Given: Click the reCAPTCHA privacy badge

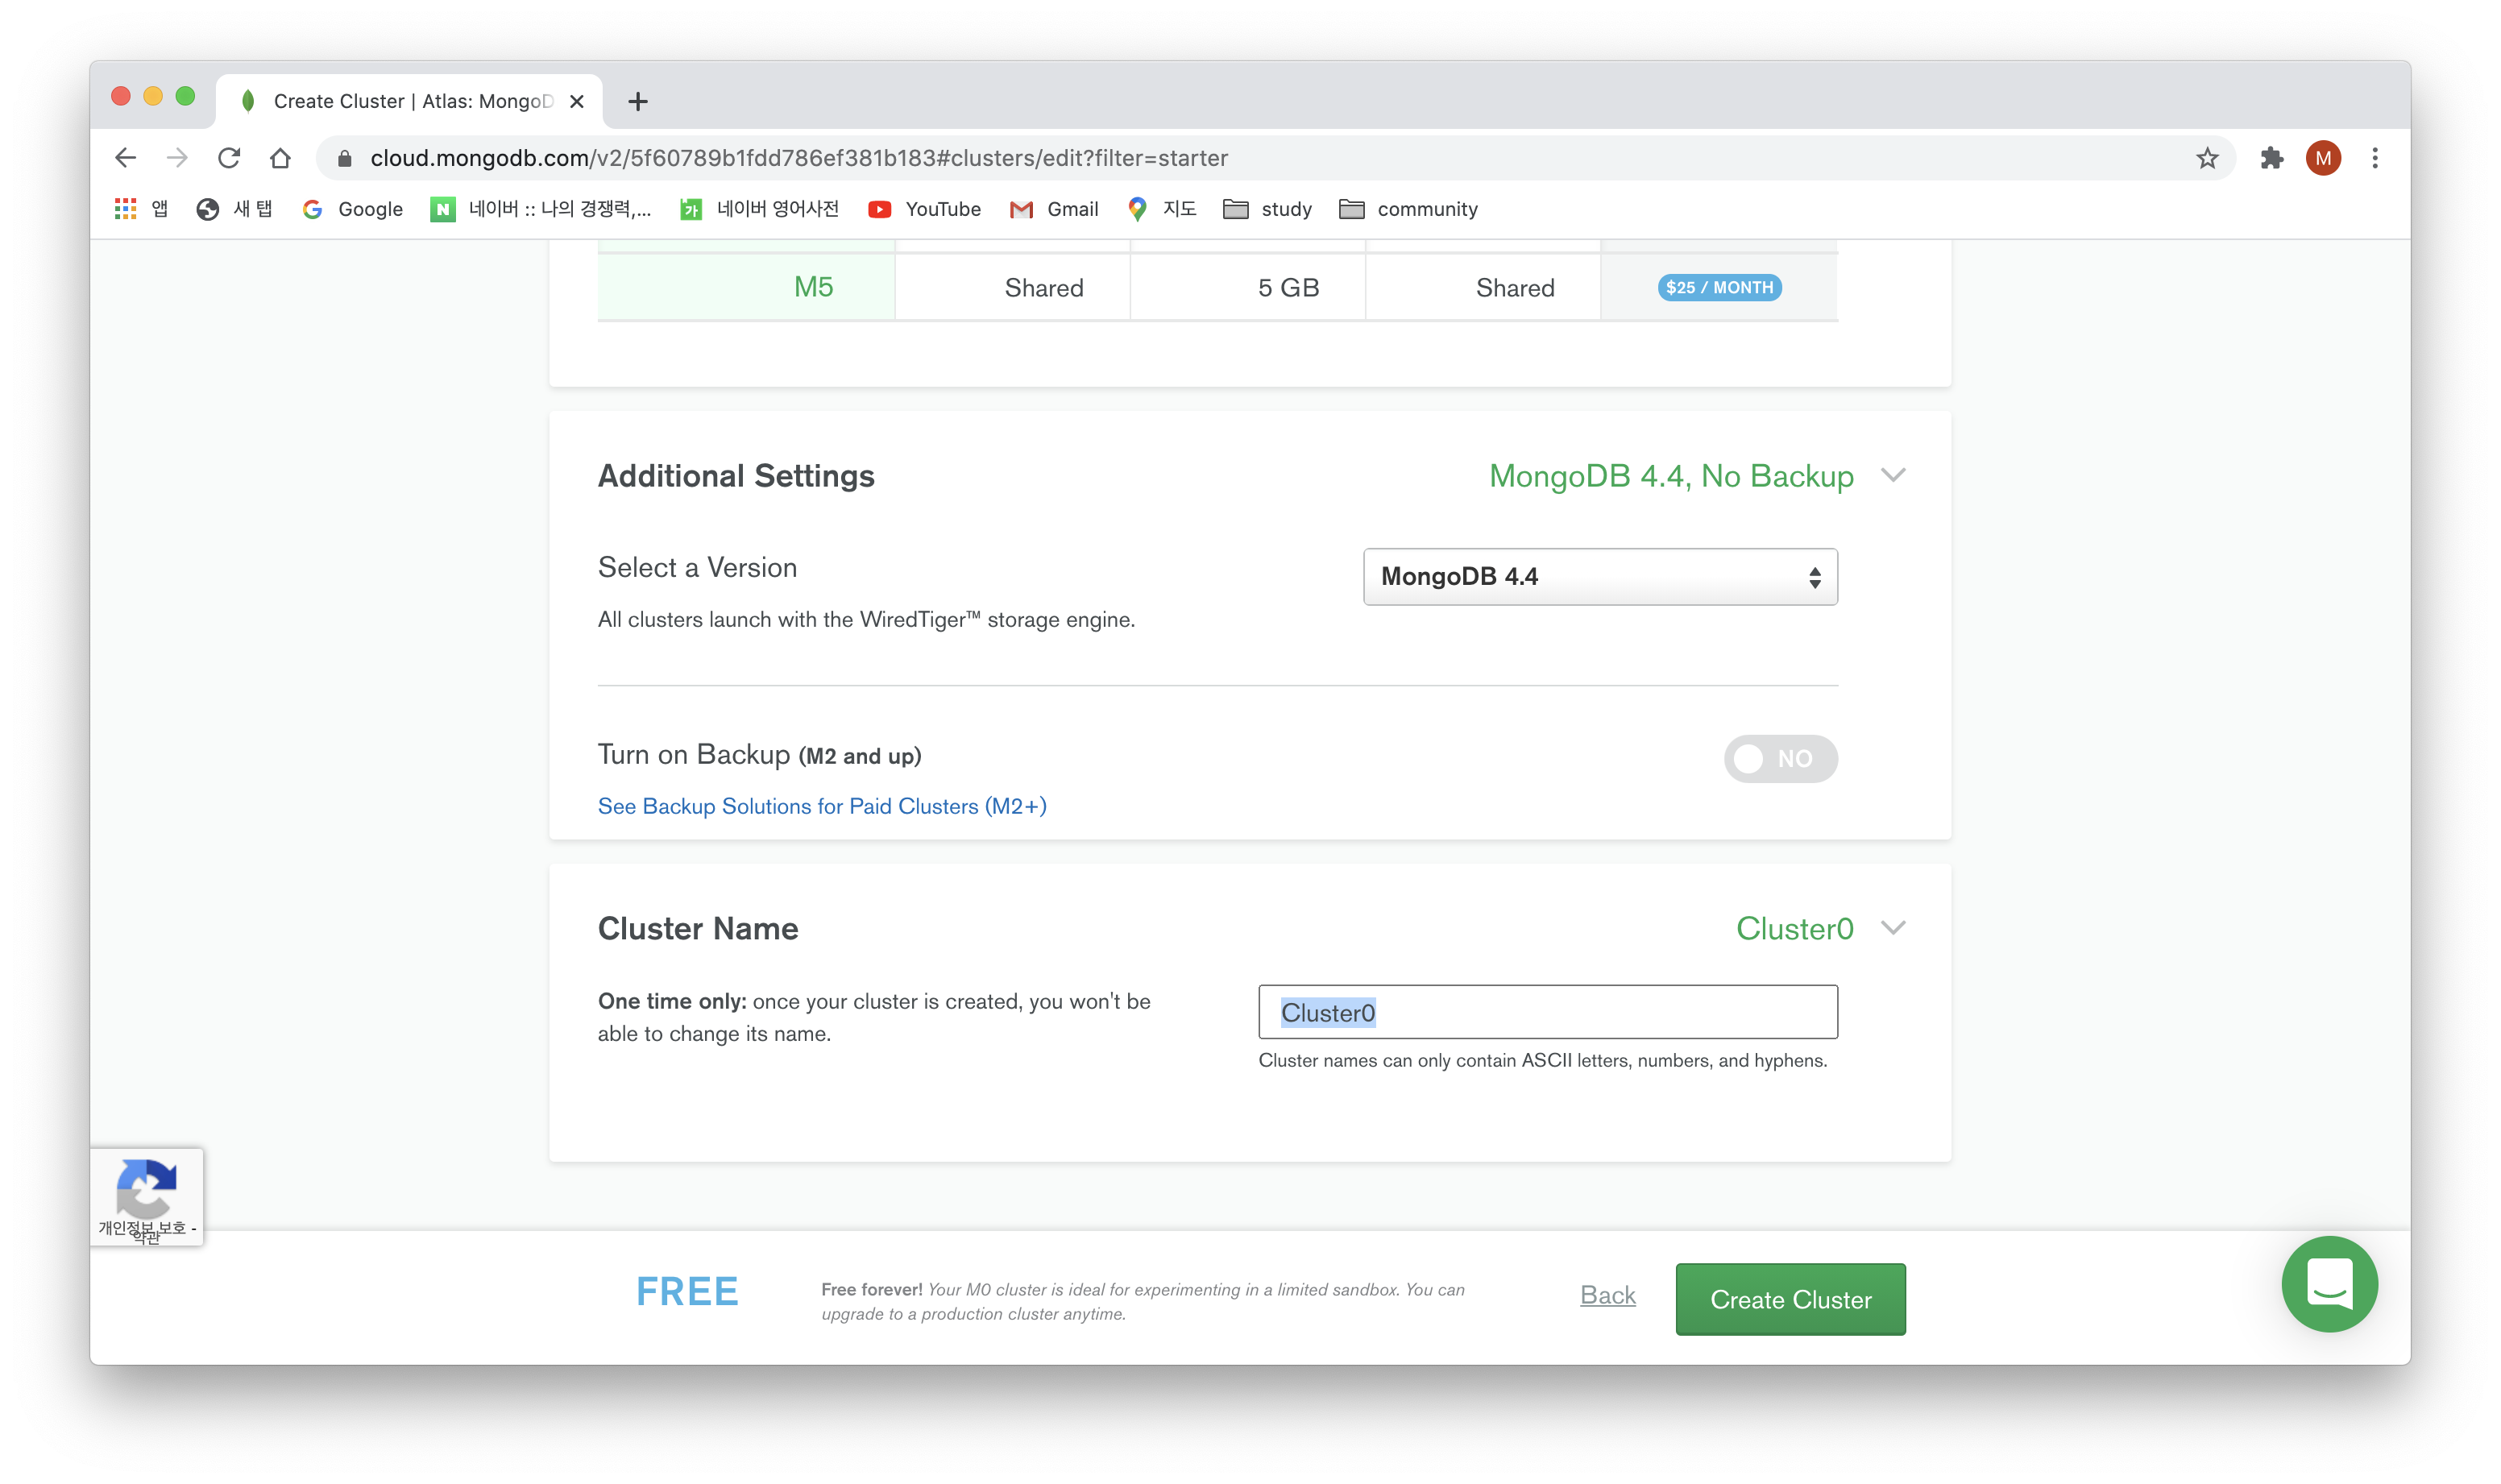Looking at the screenshot, I should click(x=147, y=1196).
